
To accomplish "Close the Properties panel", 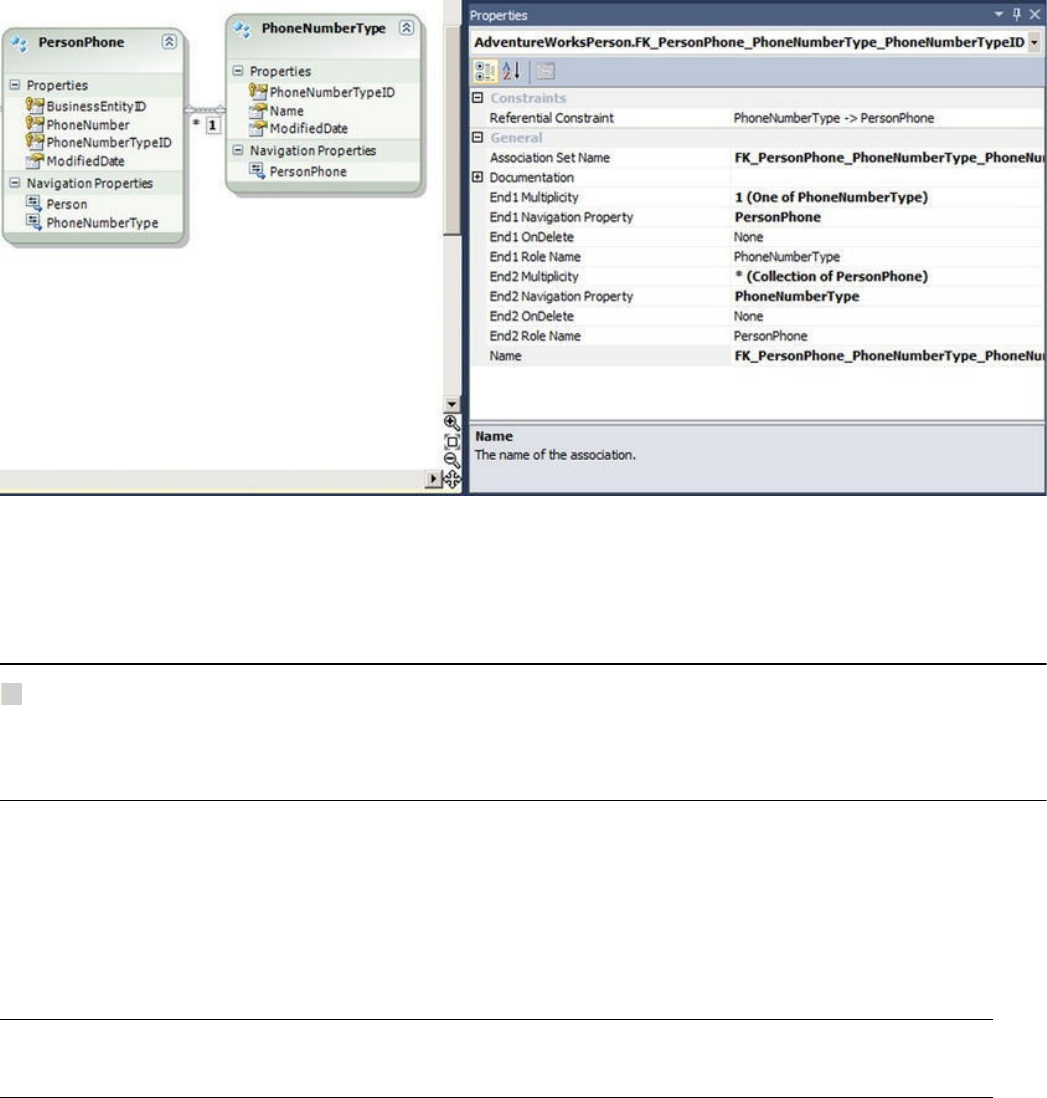I will (x=1034, y=14).
